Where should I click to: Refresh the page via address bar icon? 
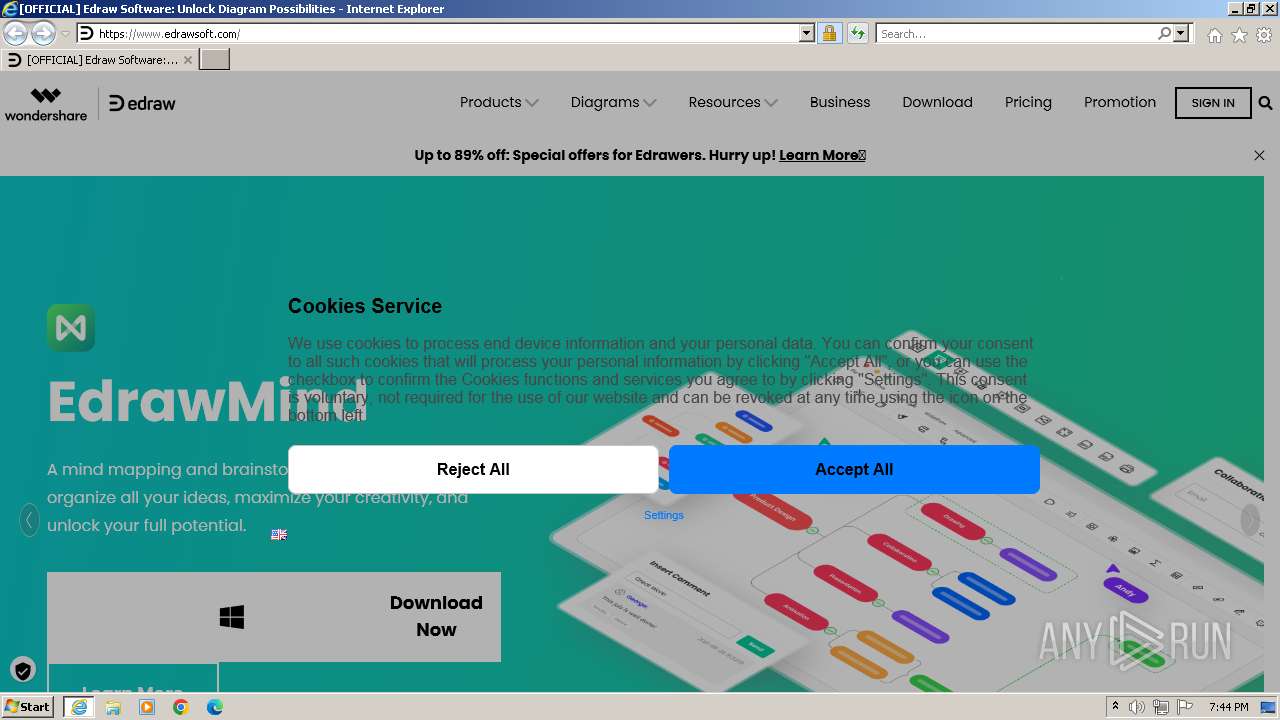[857, 33]
